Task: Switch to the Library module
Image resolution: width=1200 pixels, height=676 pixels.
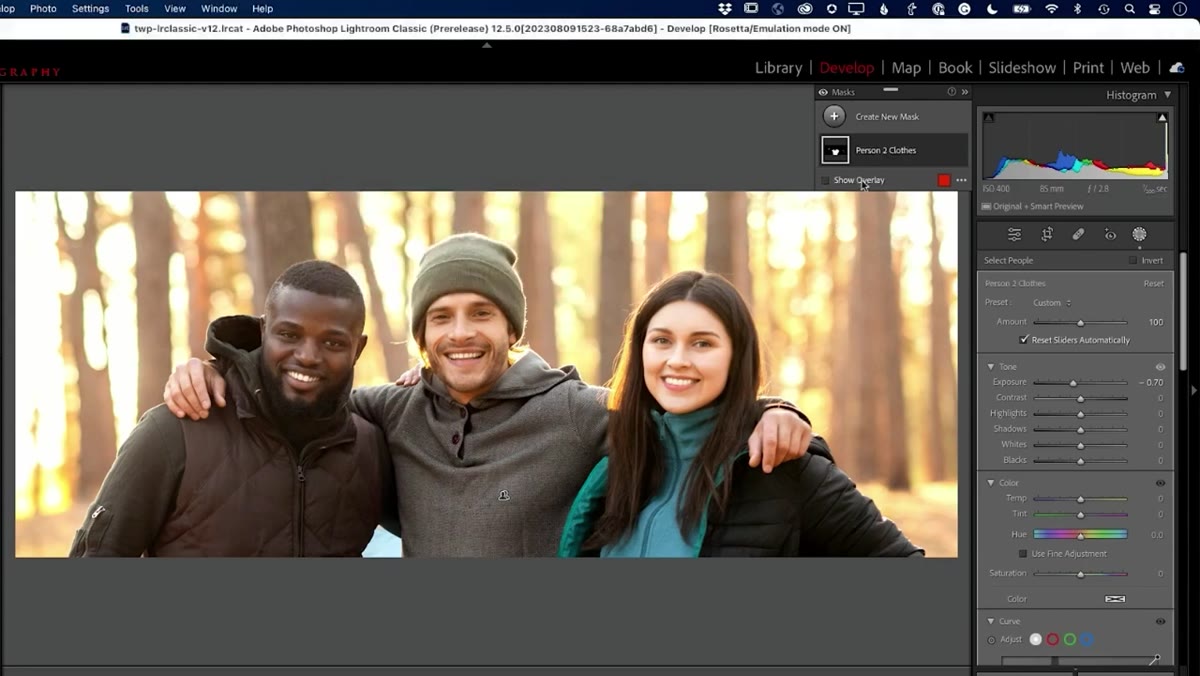Action: tap(778, 68)
